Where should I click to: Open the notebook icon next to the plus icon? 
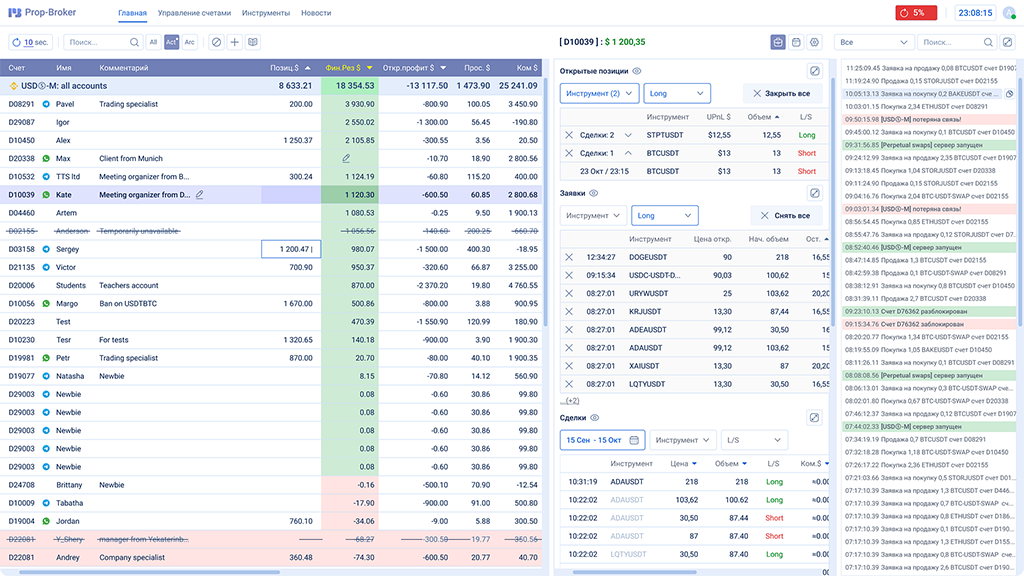pyautogui.click(x=253, y=42)
